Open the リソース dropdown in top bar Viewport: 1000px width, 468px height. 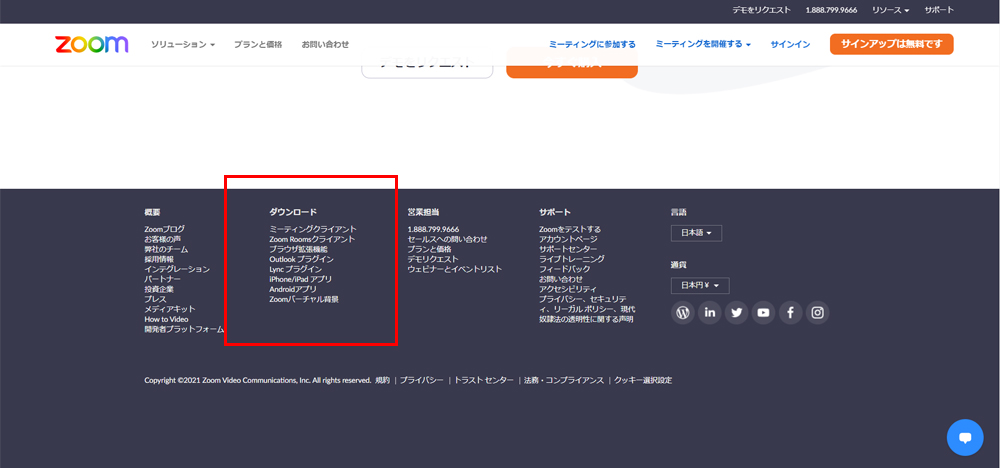coord(890,10)
